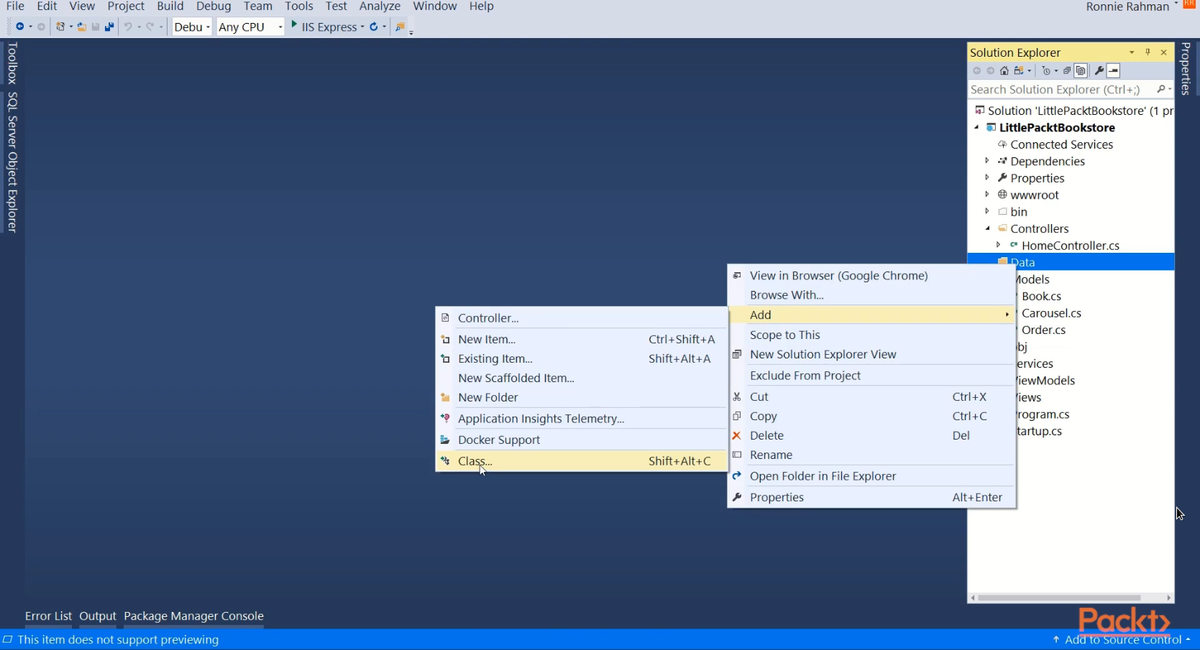Open the Build menu
This screenshot has width=1200, height=650.
(x=170, y=6)
